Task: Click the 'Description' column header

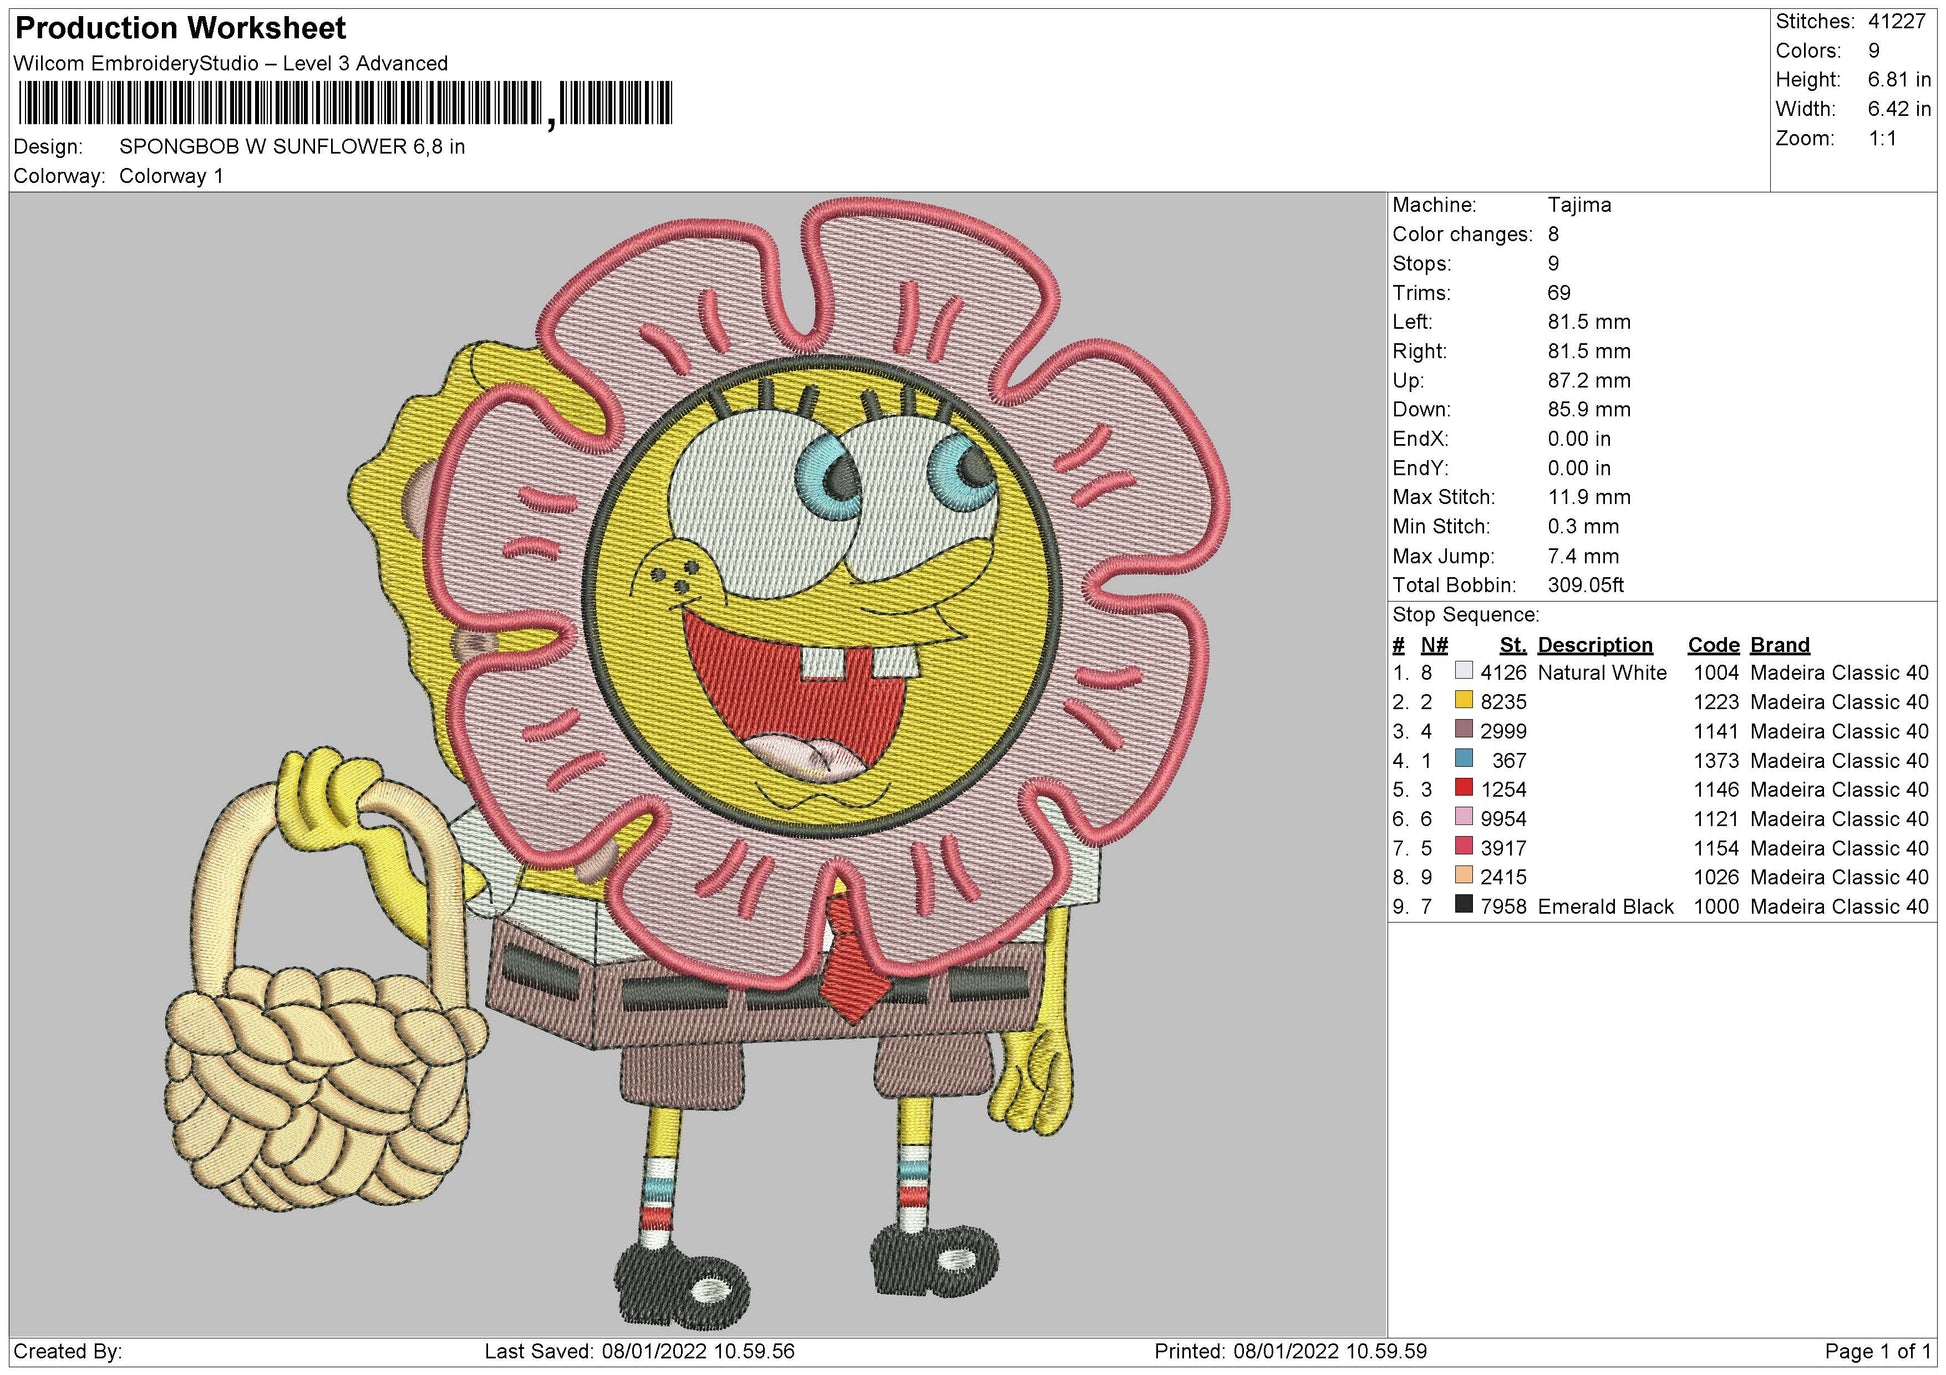Action: click(x=1595, y=645)
